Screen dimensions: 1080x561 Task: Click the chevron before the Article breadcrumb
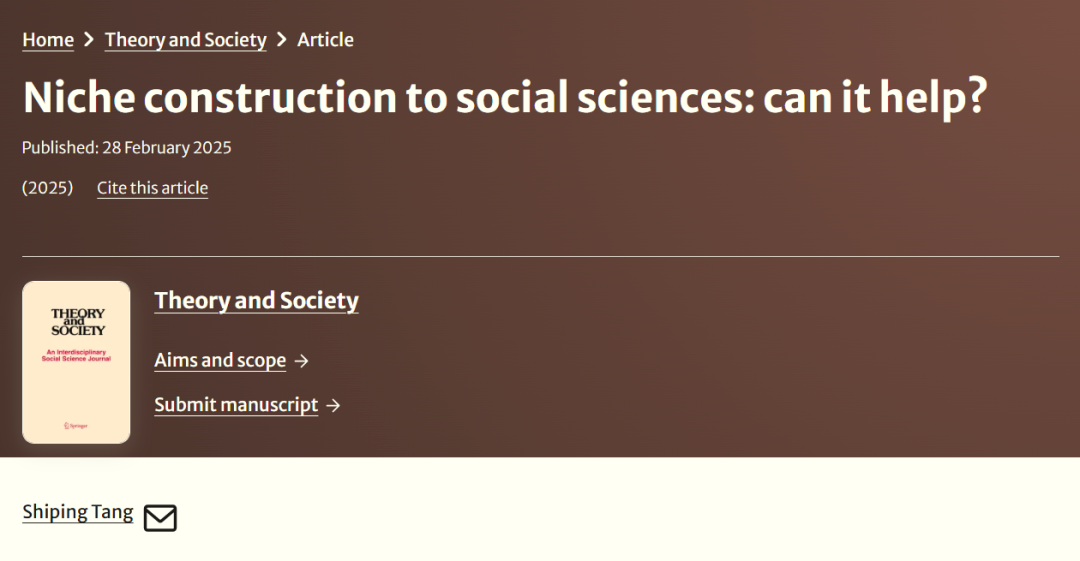click(x=282, y=40)
